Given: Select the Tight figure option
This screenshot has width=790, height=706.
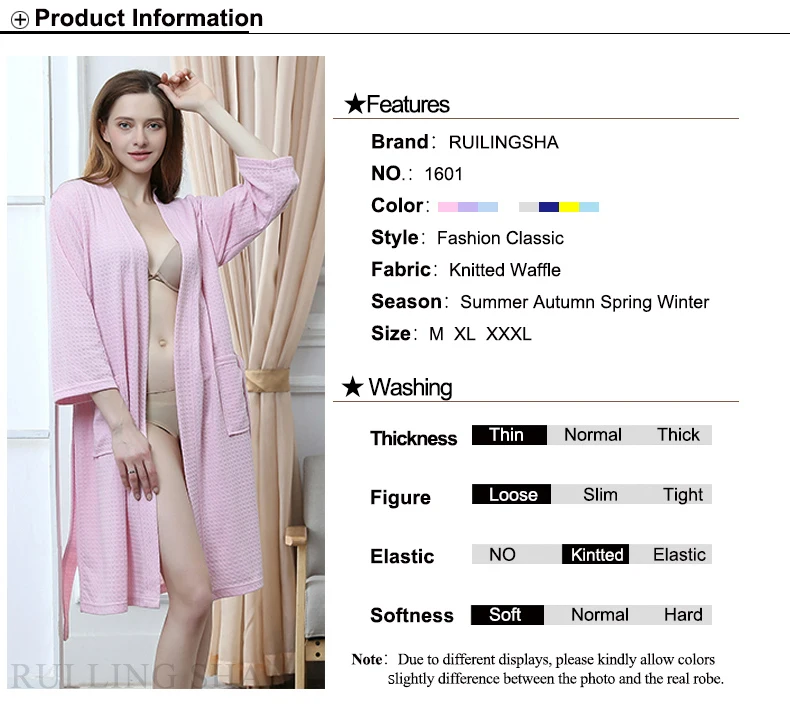Looking at the screenshot, I should [x=682, y=494].
